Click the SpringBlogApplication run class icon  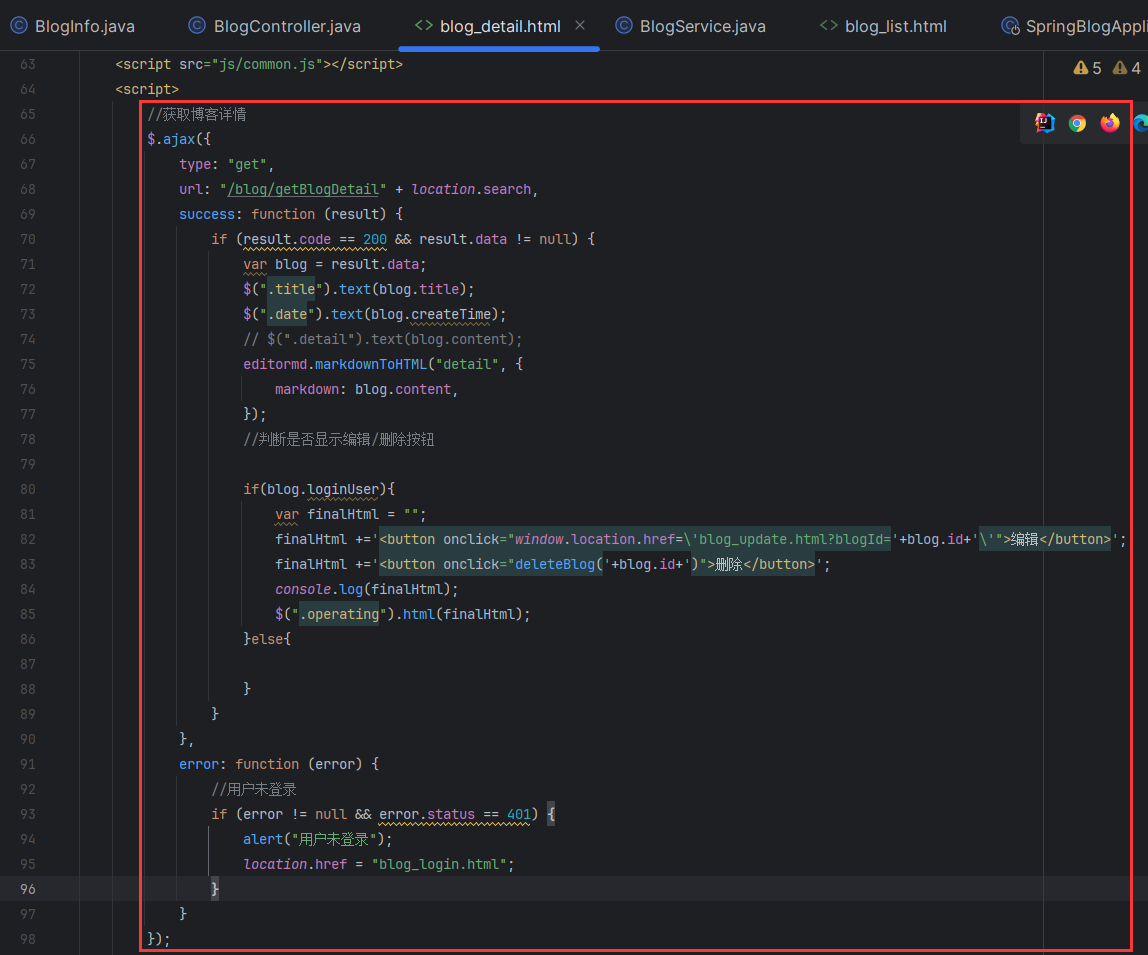pos(1010,26)
